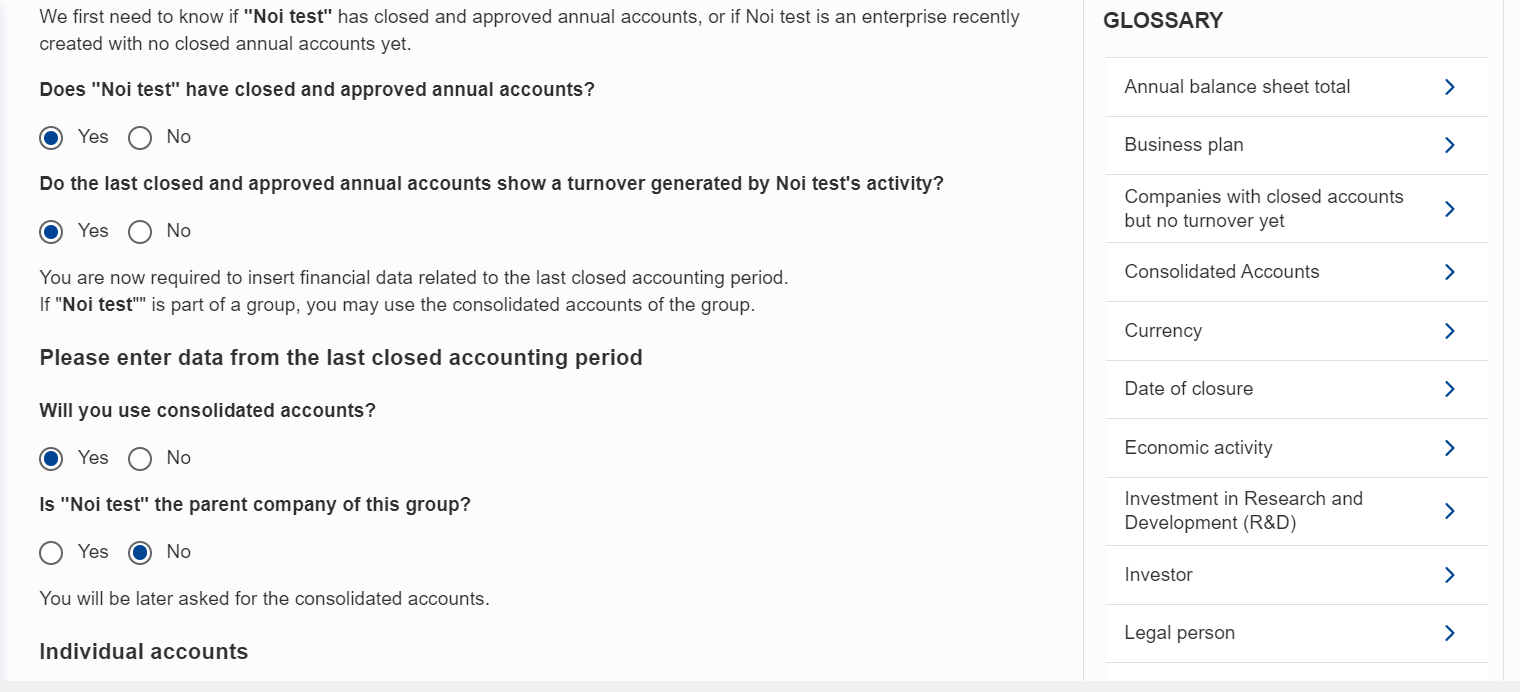
Task: Choose Yes for closed and approved annual accounts
Action: 51,137
